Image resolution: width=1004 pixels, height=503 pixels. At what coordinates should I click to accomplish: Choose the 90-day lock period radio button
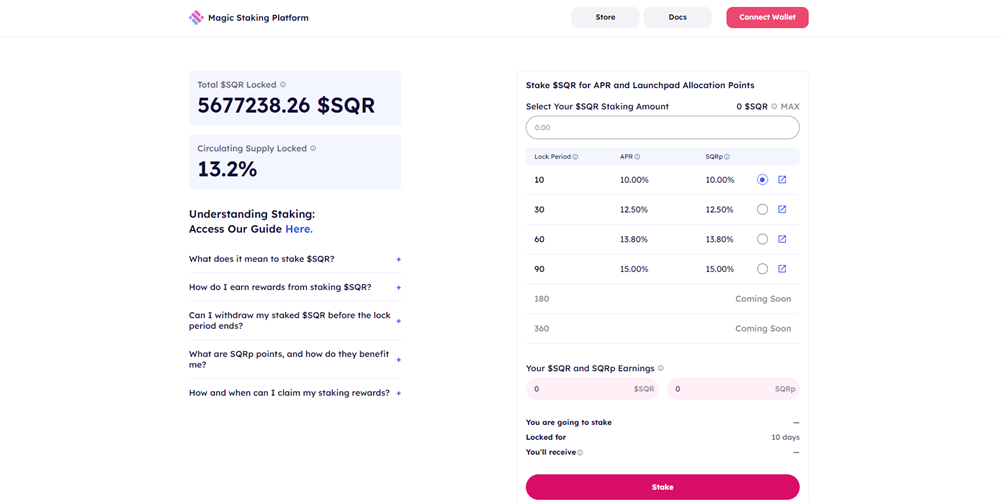pos(762,269)
